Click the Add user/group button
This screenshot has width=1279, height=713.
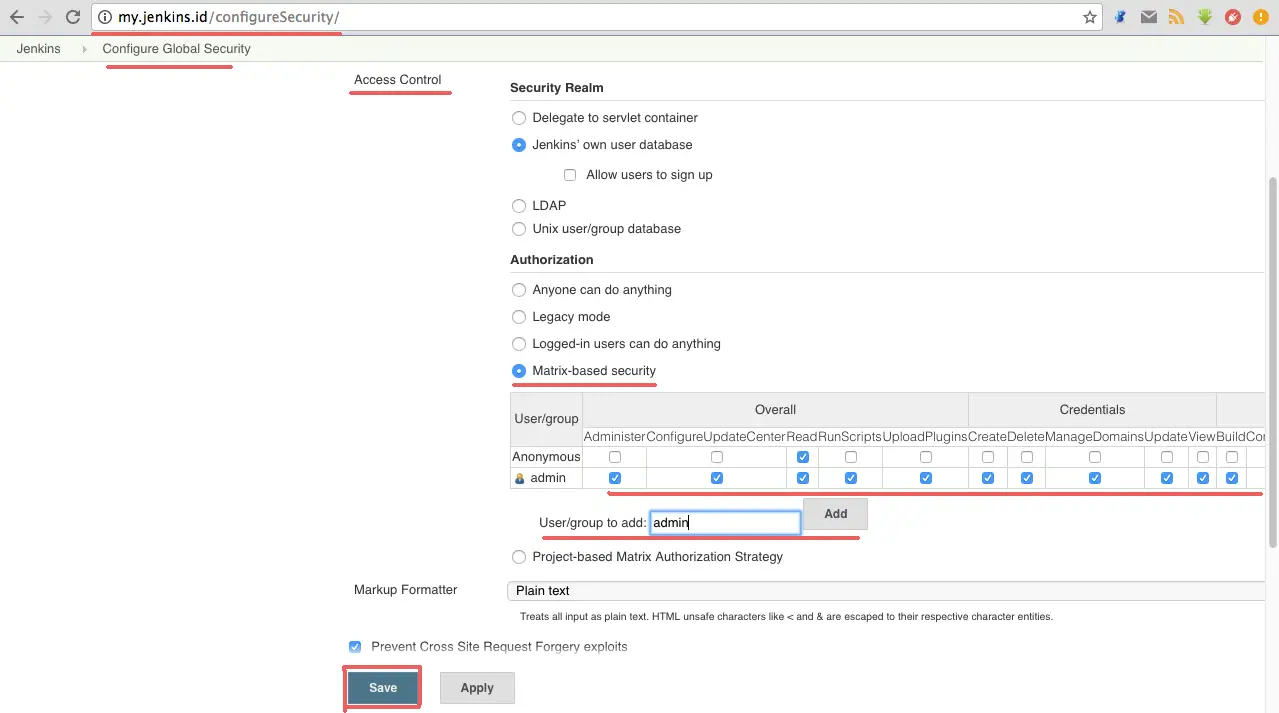click(x=836, y=514)
